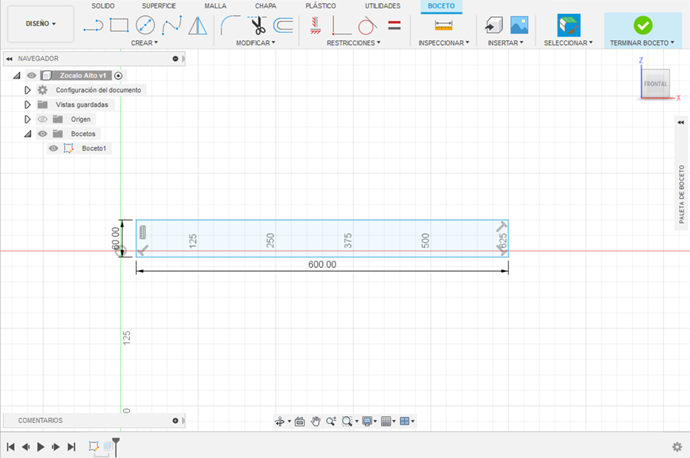Jump to timeline end

coord(71,447)
